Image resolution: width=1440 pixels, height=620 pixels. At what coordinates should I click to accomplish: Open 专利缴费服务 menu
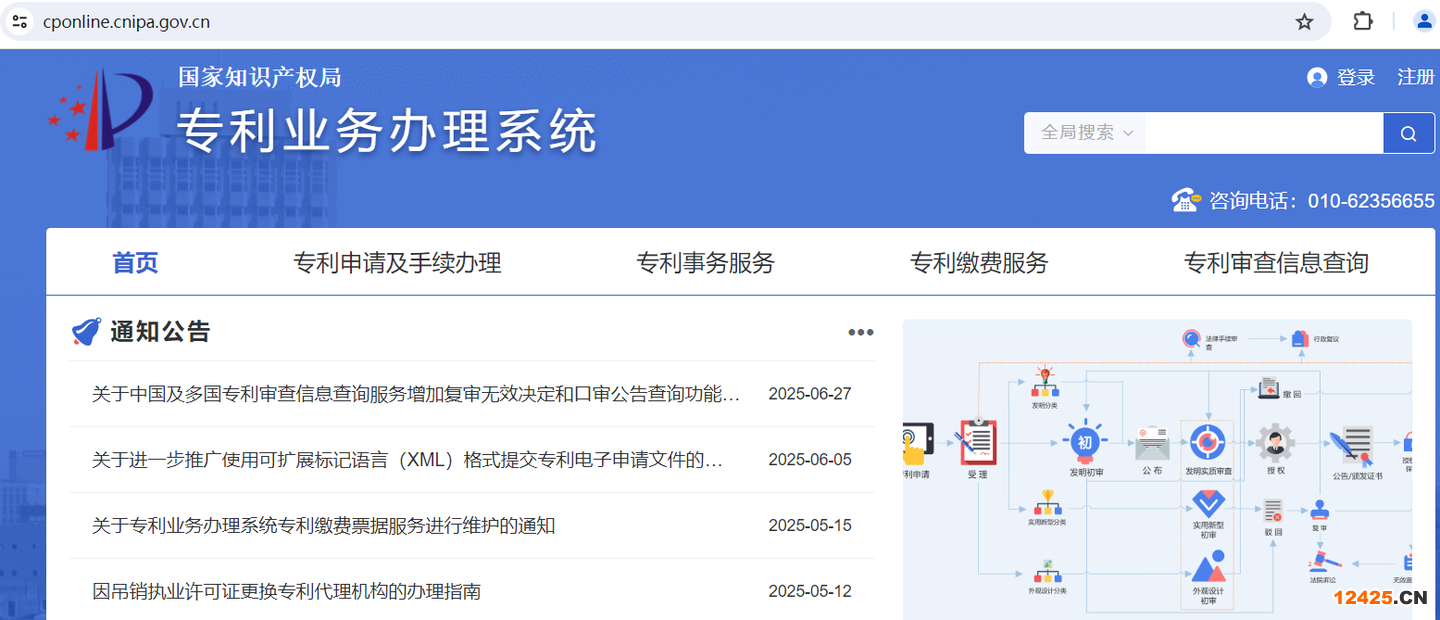(979, 263)
